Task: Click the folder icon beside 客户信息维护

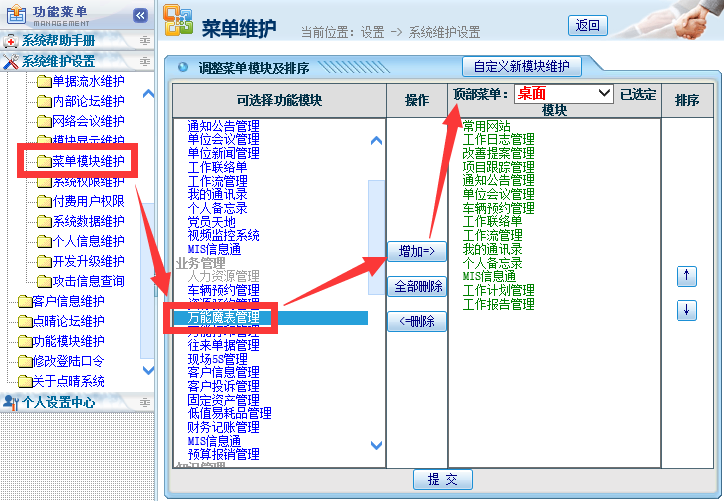Action: pyautogui.click(x=24, y=301)
